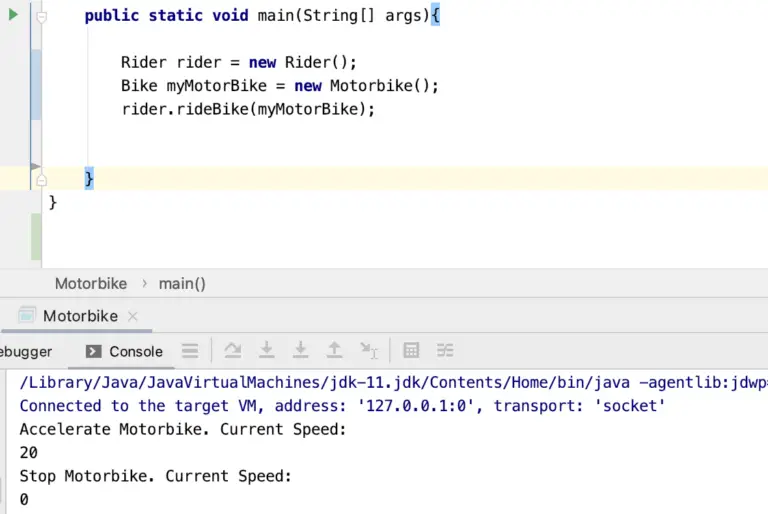The image size is (768, 514).
Task: Click the main() breadcrumb item
Action: [182, 283]
